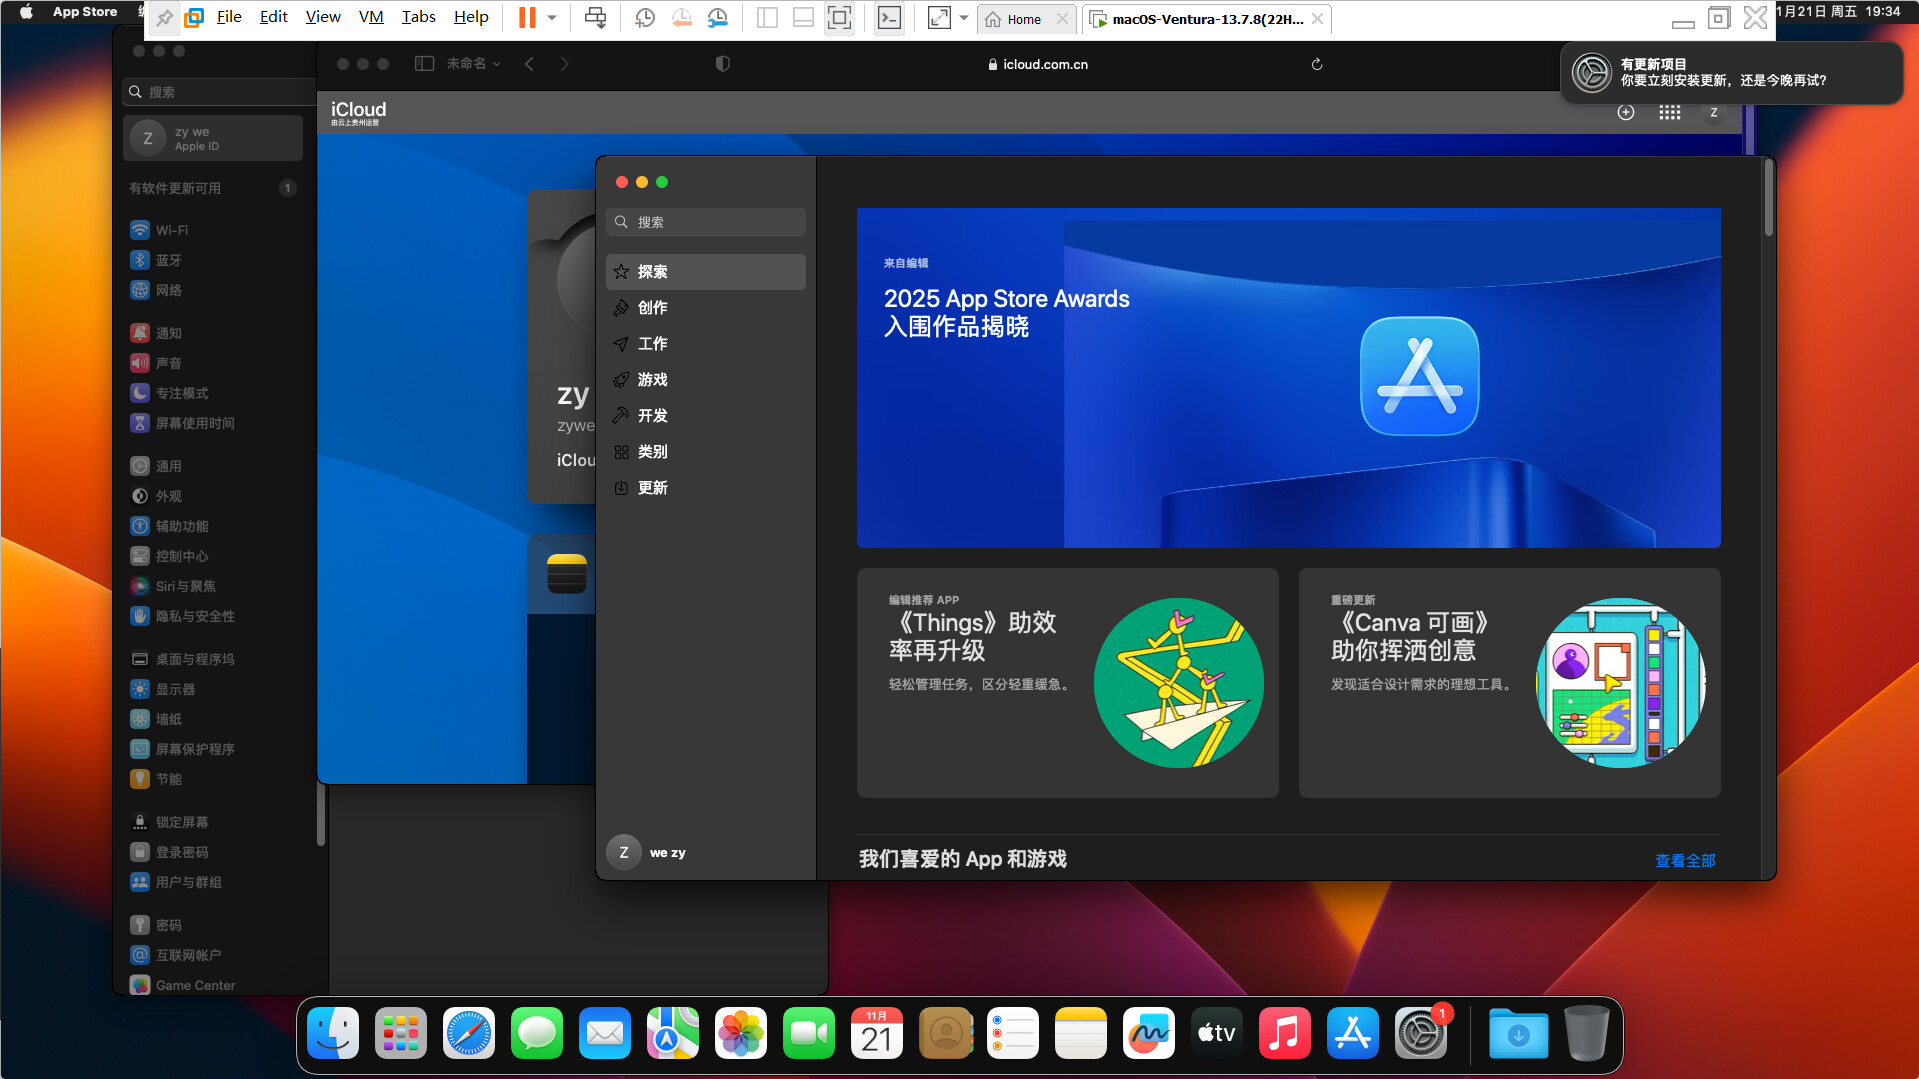Open the VM menu
Viewport: 1919px width, 1079px height.
click(x=371, y=17)
